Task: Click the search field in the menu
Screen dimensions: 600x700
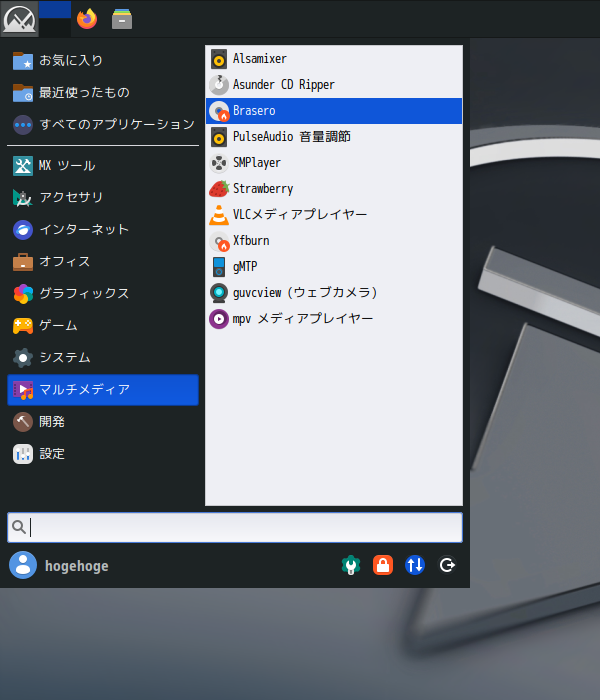Action: point(235,527)
